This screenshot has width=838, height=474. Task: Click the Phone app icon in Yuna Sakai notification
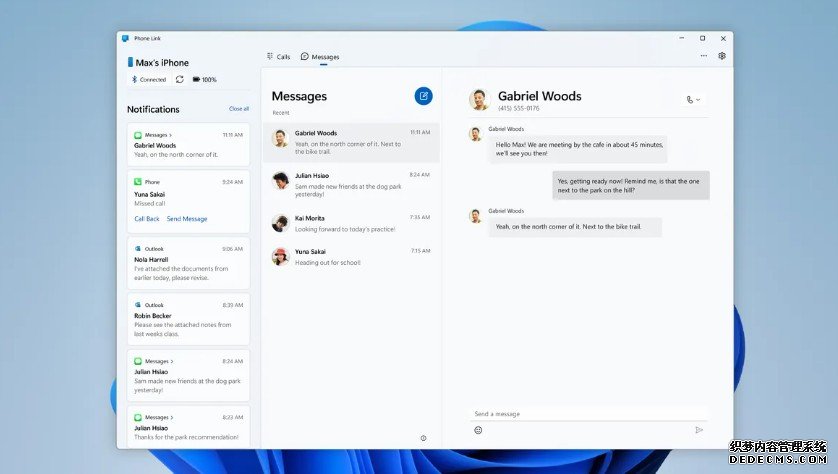click(138, 182)
